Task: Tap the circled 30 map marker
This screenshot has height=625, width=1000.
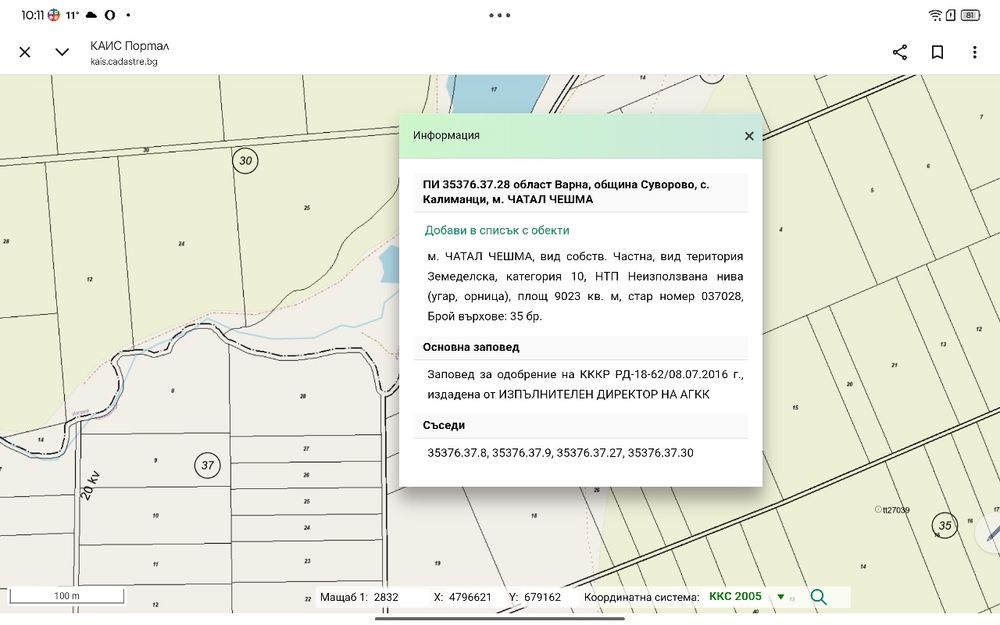Action: click(x=246, y=161)
